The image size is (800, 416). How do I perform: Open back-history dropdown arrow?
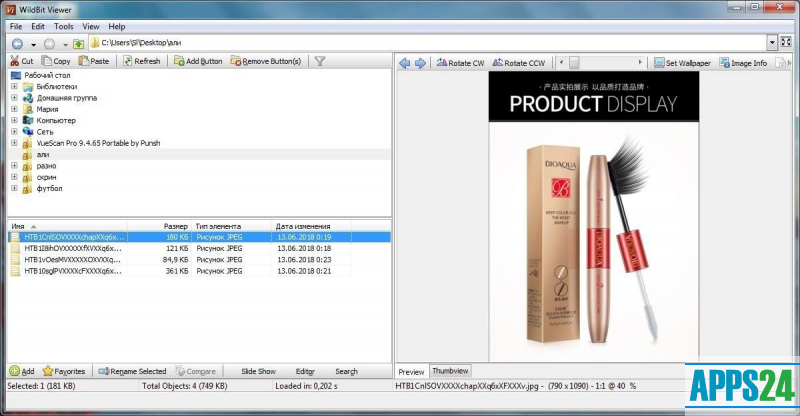[x=33, y=44]
